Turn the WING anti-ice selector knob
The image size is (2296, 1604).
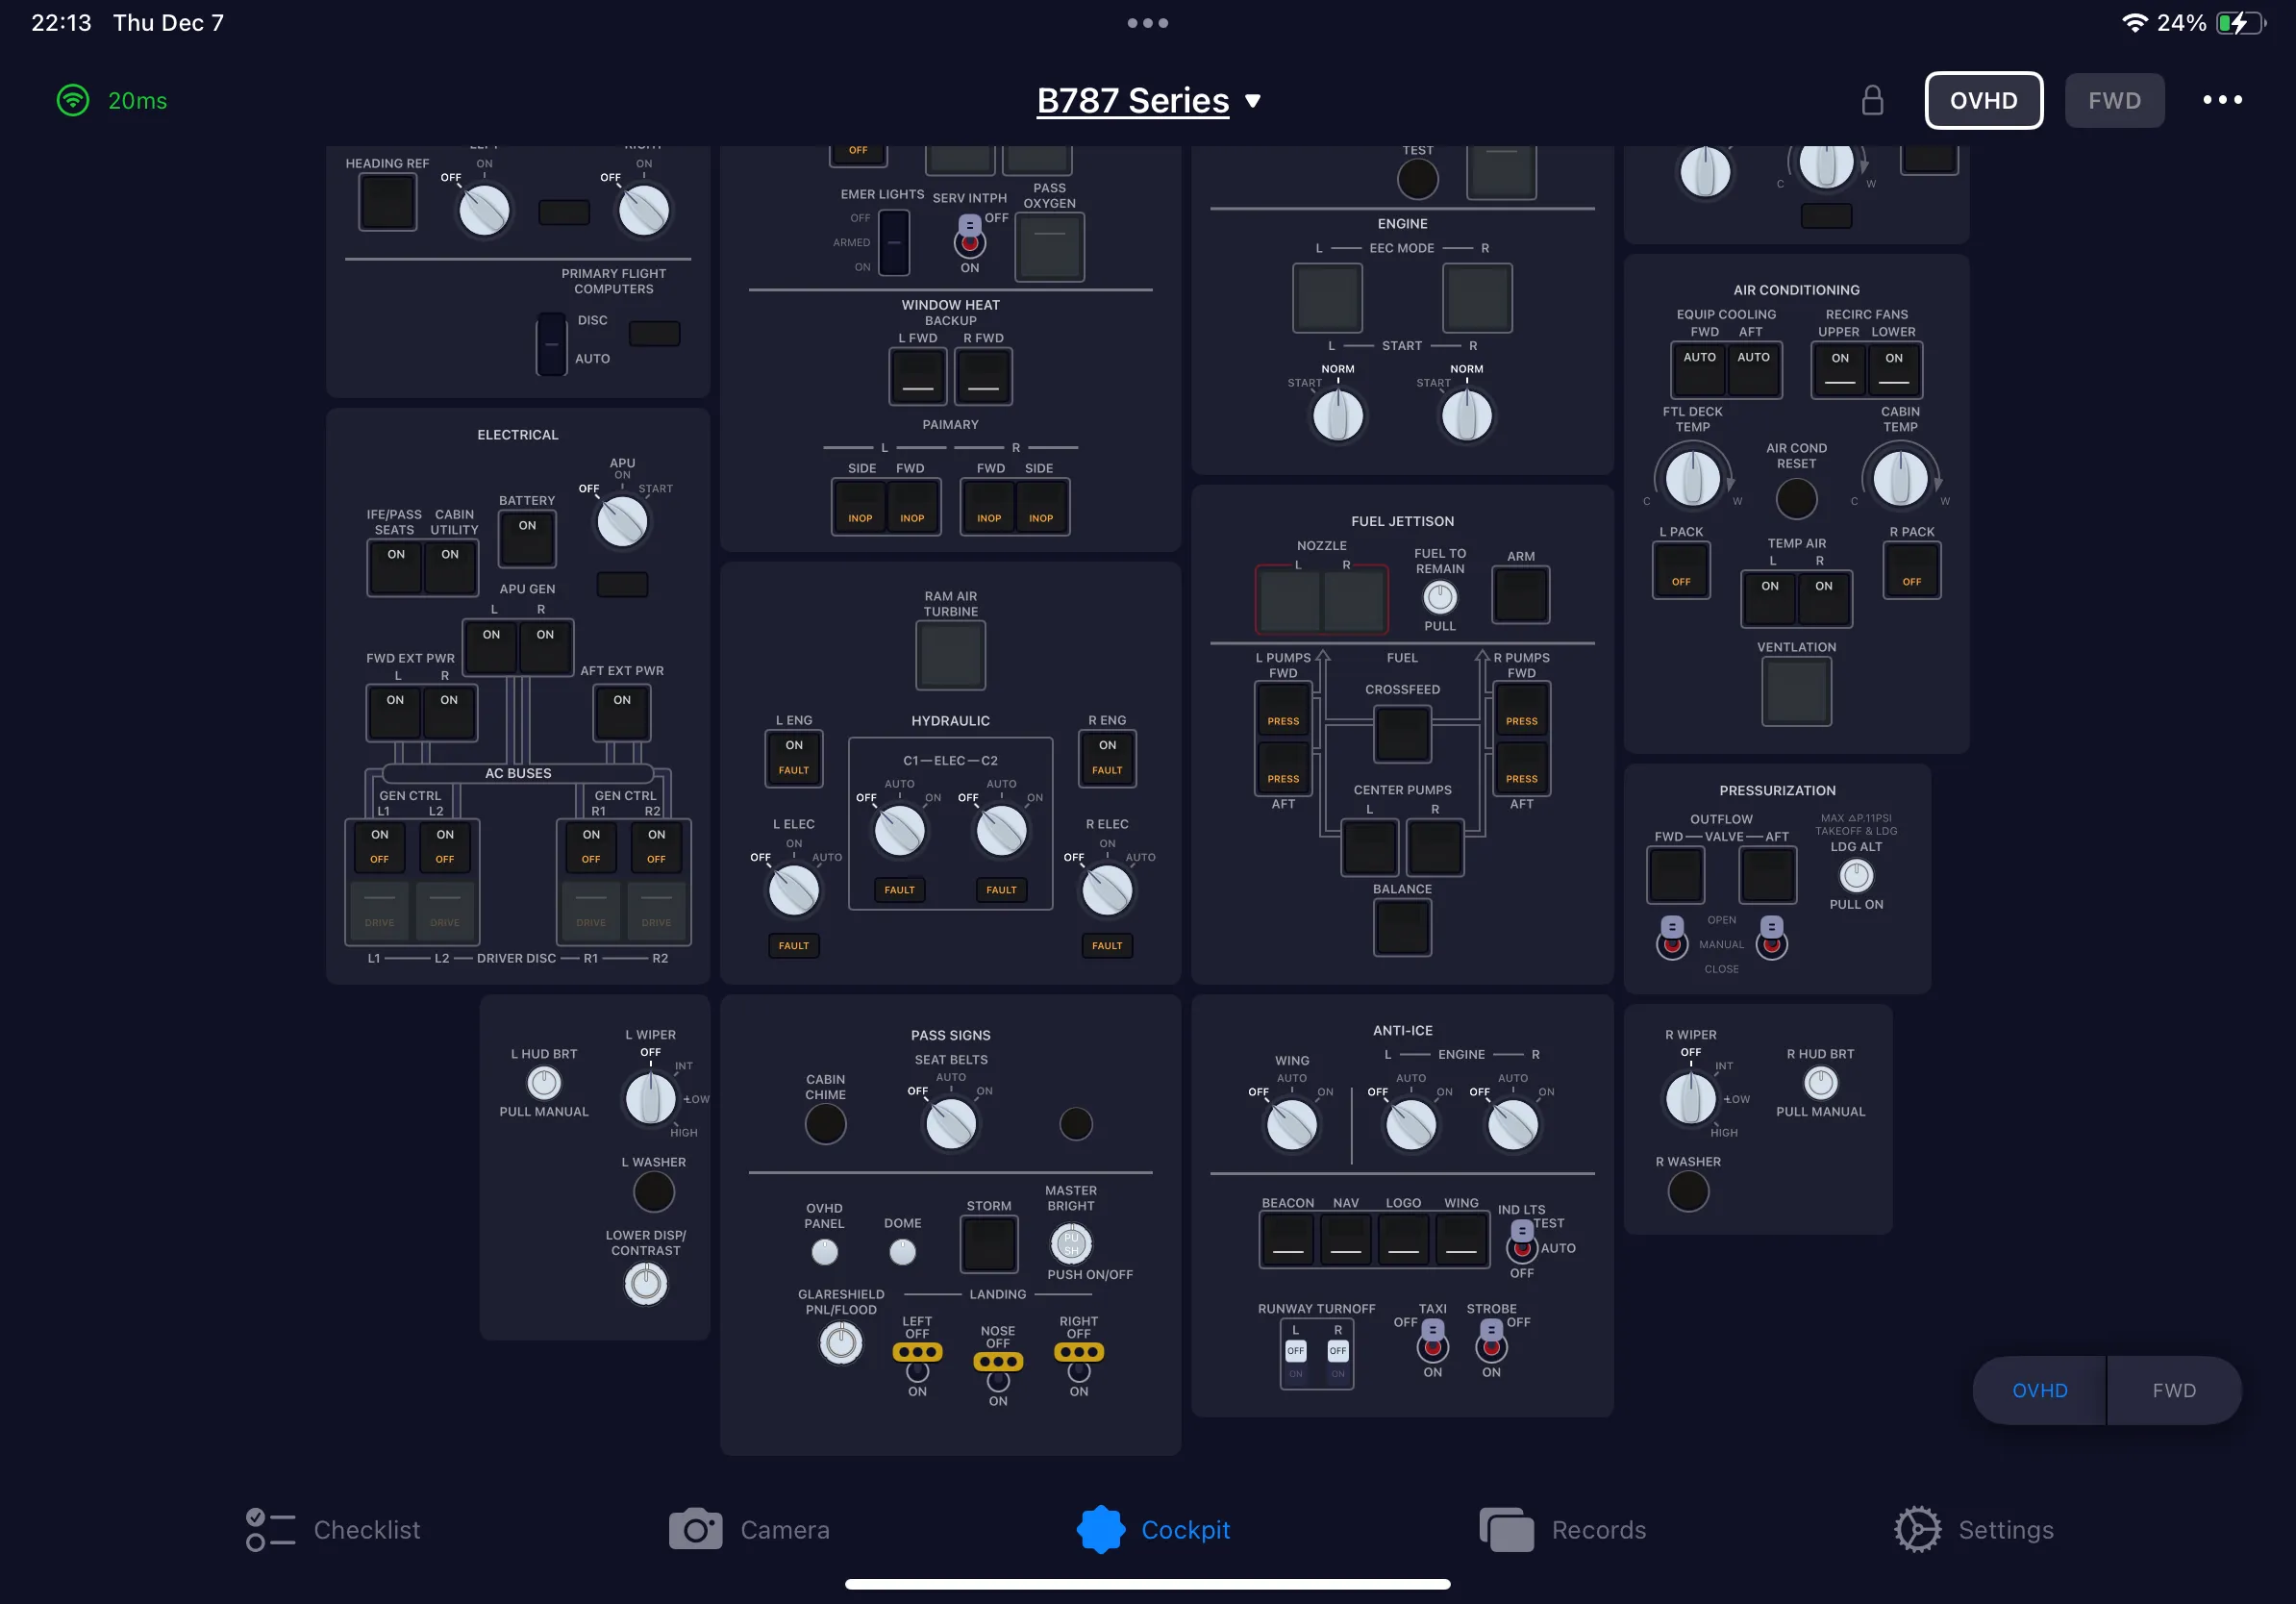[x=1291, y=1126]
